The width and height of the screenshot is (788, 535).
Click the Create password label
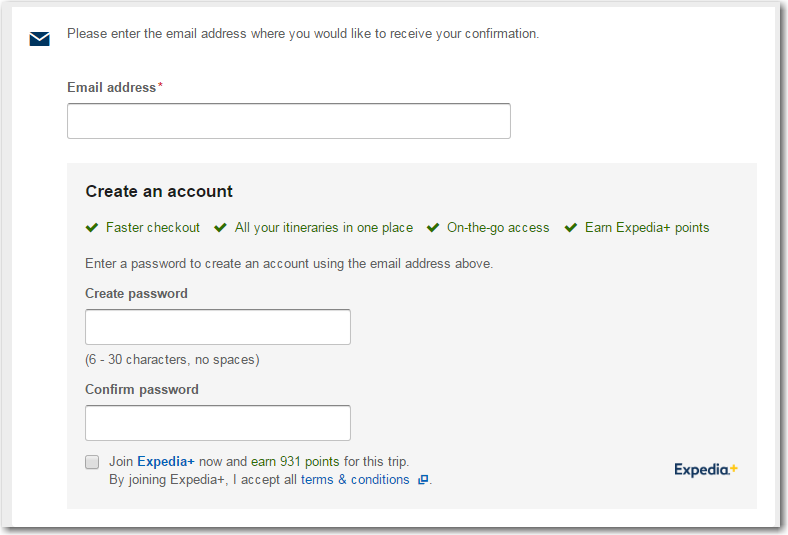click(x=136, y=293)
